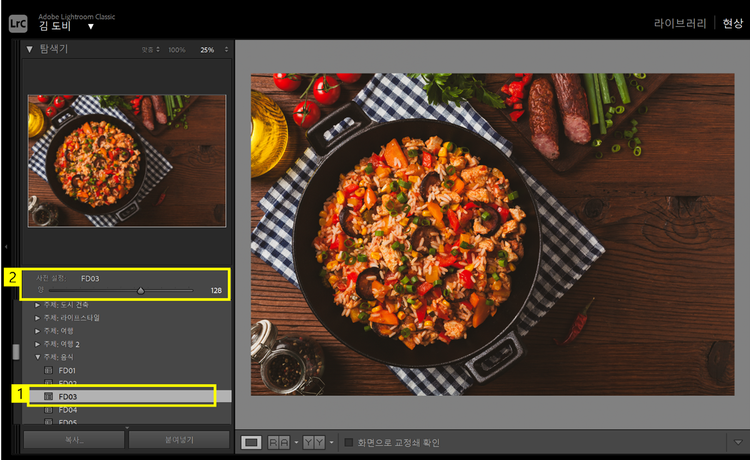Collapse the 탐색기 navigator panel

coord(30,49)
